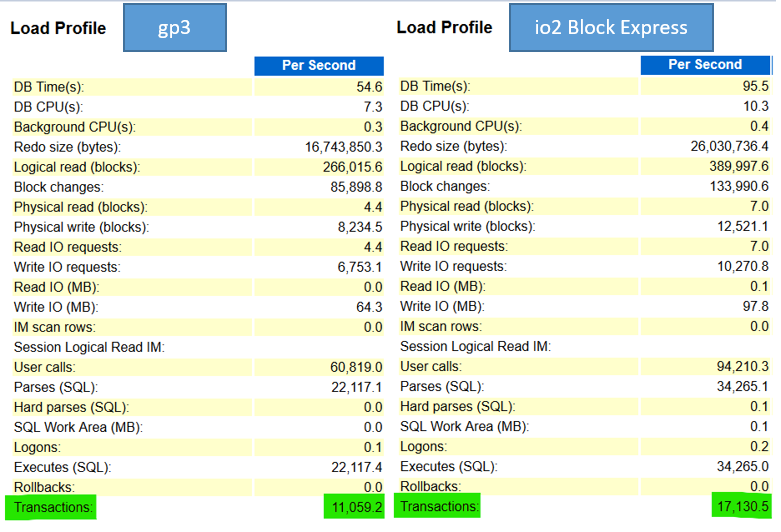Click io2 Background CPU value 0.4
This screenshot has width=781, height=532.
[760, 126]
